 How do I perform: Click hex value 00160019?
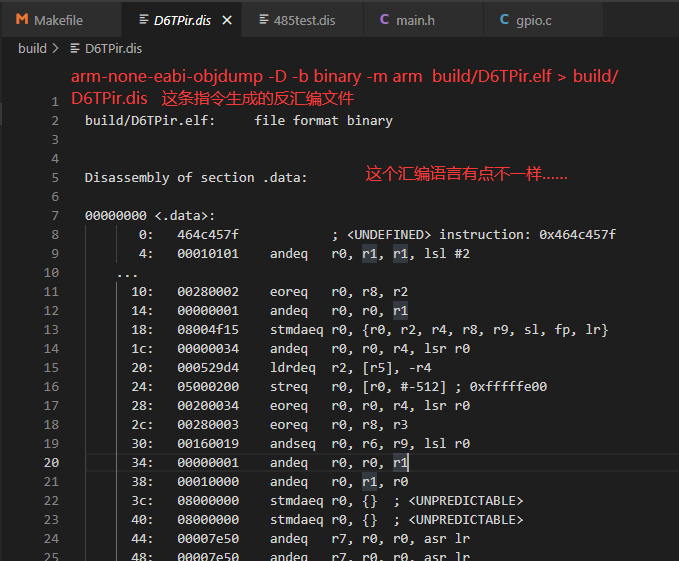pos(208,444)
